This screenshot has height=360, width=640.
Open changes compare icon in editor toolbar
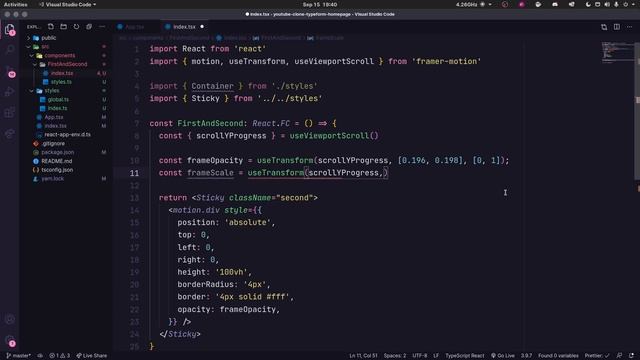(x=604, y=27)
